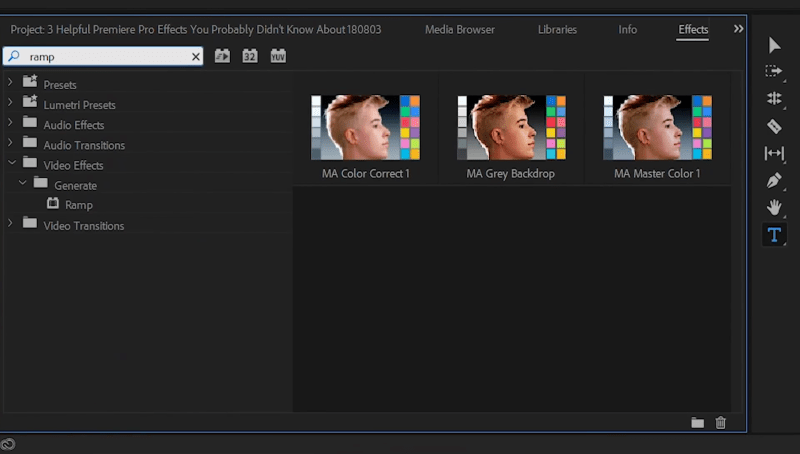Clear the ramp search text
Screen dimensions: 800x454
[195, 57]
